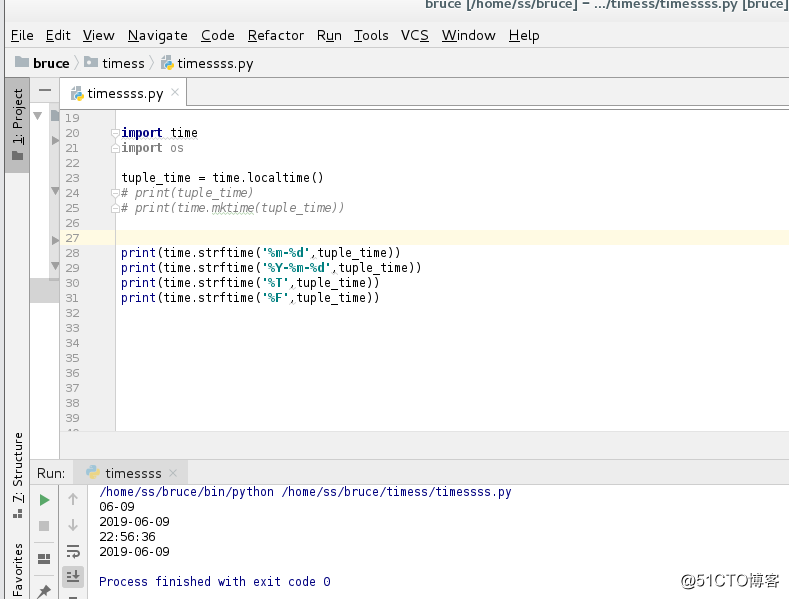
Task: Collapse project tree node beside line 29
Action: click(x=55, y=265)
